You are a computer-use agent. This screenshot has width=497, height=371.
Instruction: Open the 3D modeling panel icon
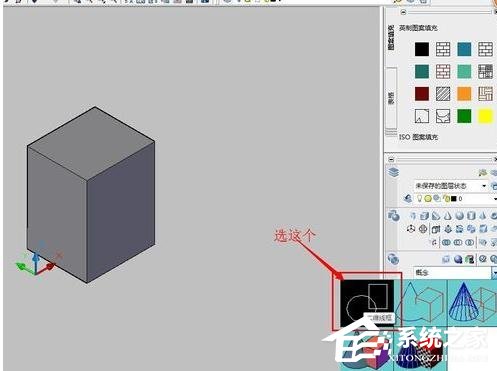click(394, 216)
